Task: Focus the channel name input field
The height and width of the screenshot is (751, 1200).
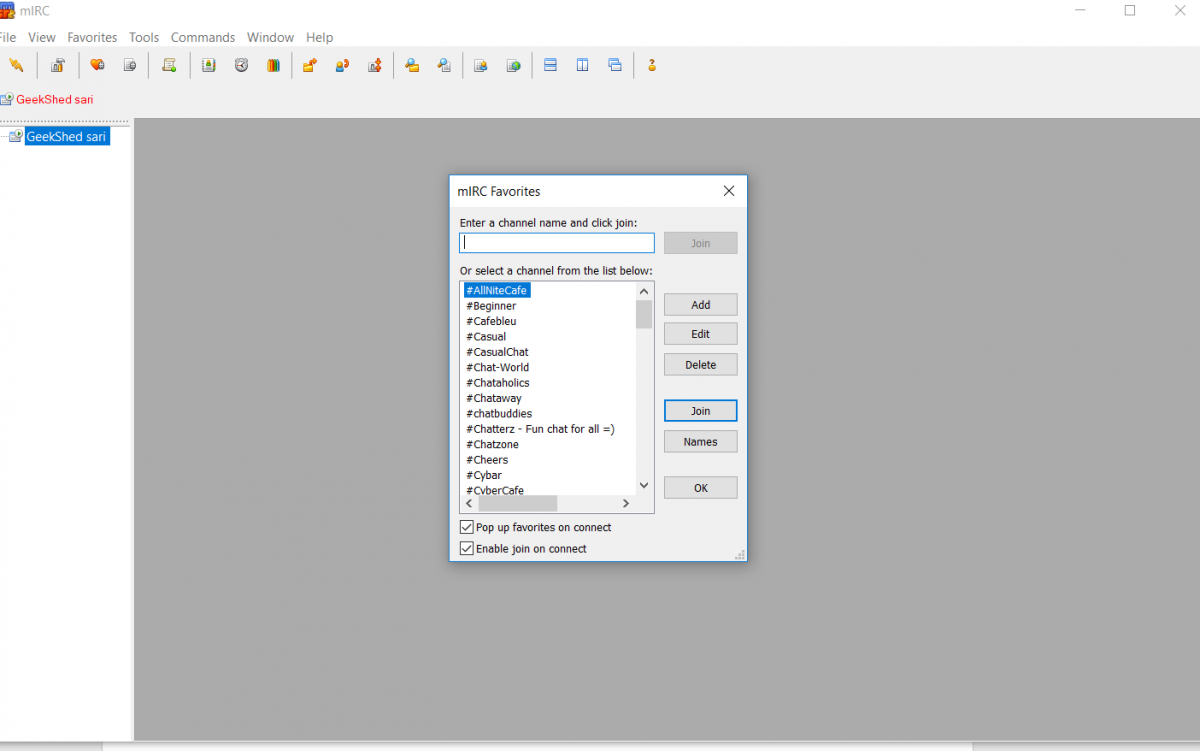Action: click(x=557, y=243)
